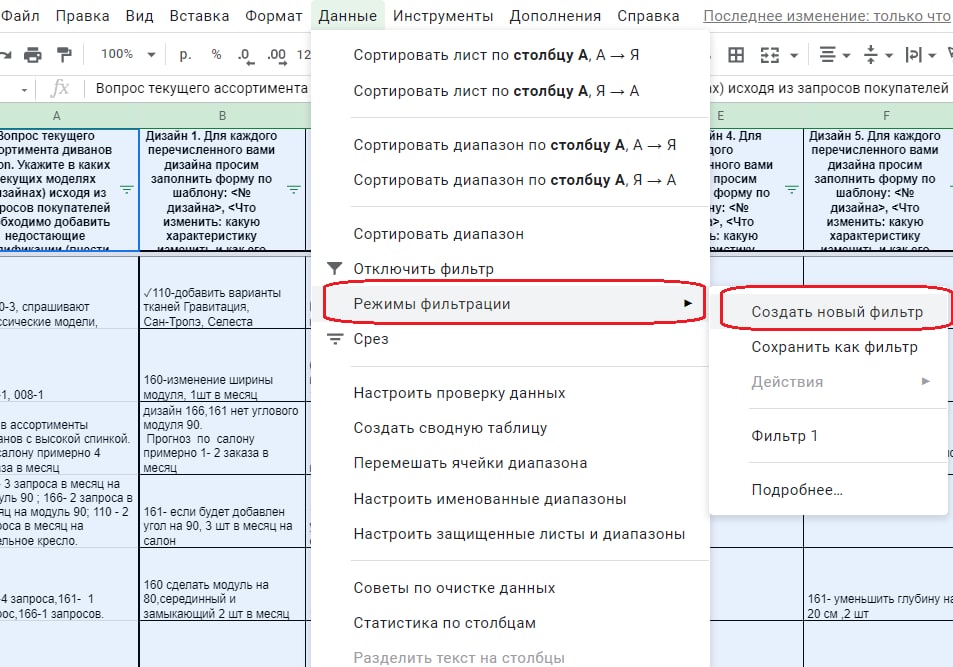Open text wrapping dropdown arrow

(x=932, y=56)
